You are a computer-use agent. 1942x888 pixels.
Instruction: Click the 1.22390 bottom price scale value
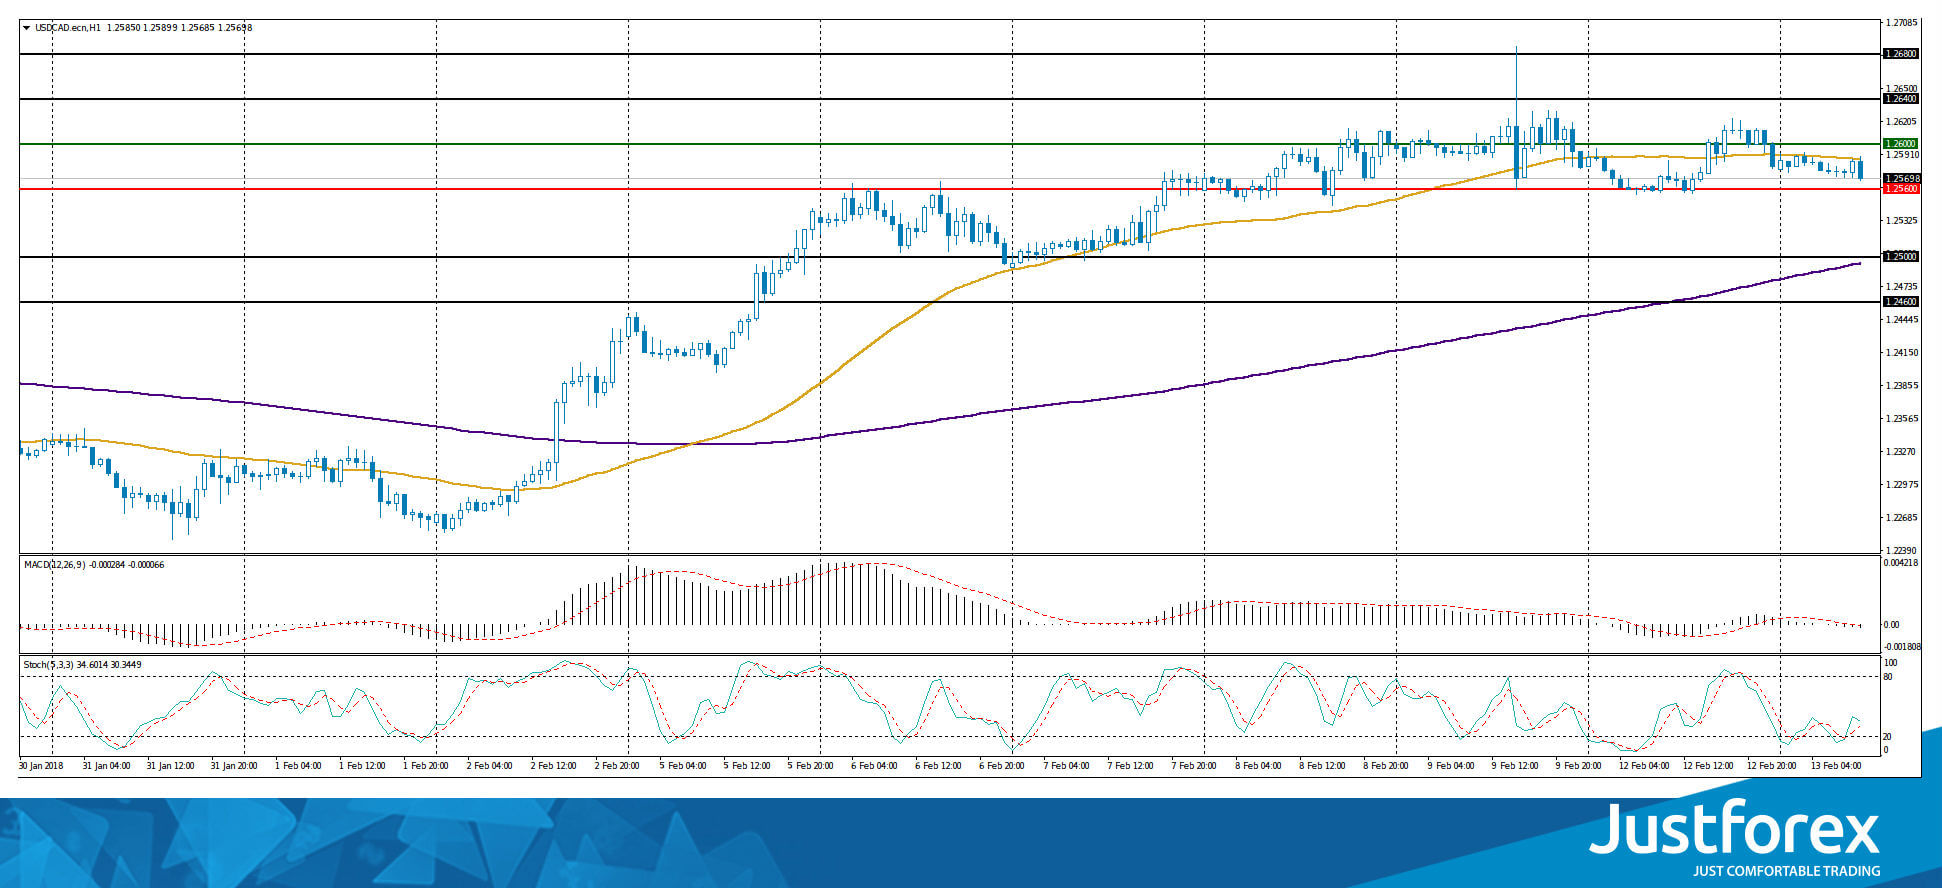pyautogui.click(x=1901, y=550)
